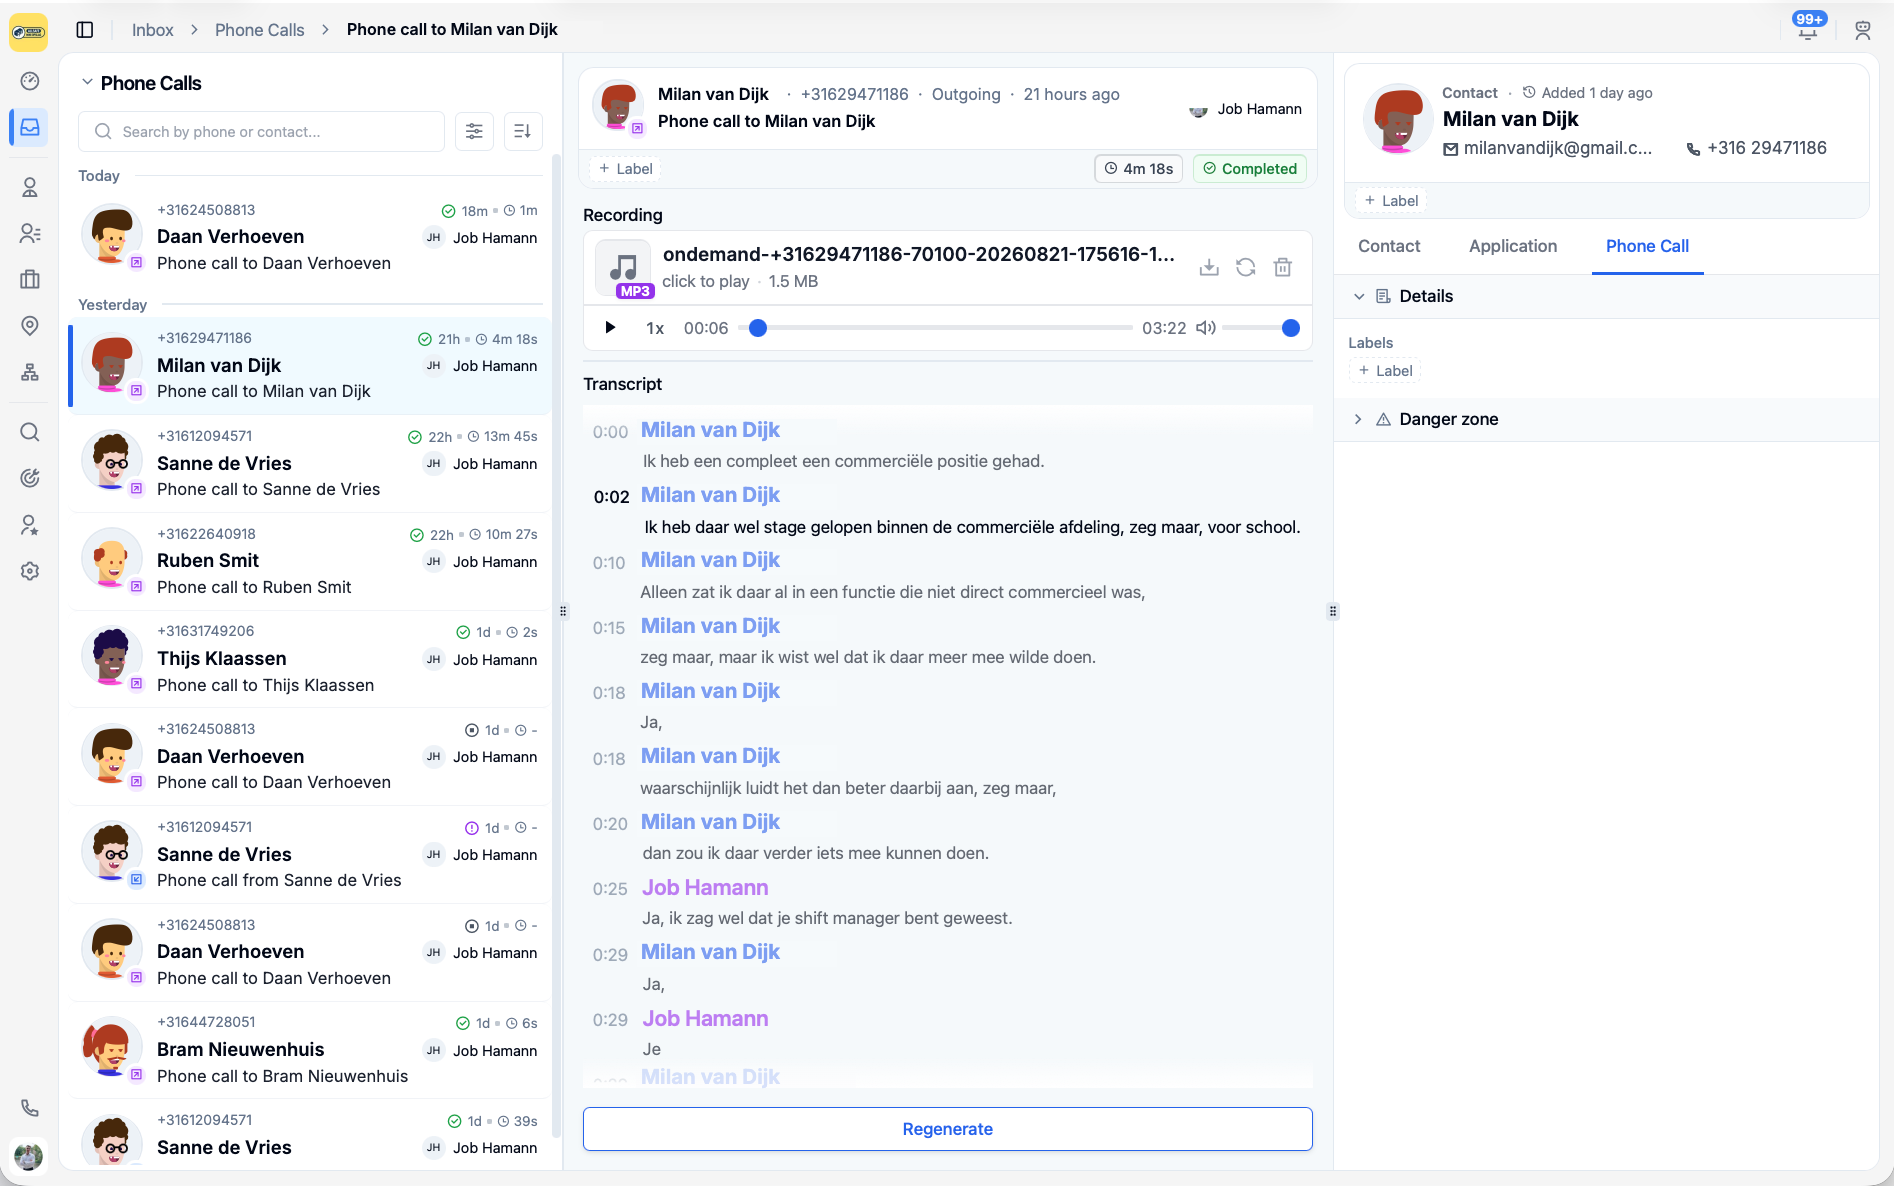Viewport: 1894px width, 1186px height.
Task: Open the org chart icon in sidebar
Action: click(x=30, y=372)
